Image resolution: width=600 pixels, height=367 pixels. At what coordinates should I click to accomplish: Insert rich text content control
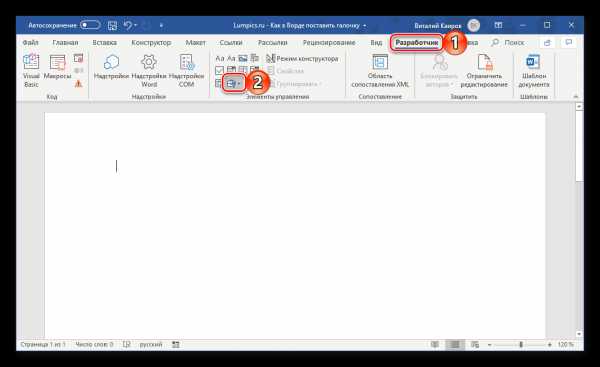[x=220, y=59]
